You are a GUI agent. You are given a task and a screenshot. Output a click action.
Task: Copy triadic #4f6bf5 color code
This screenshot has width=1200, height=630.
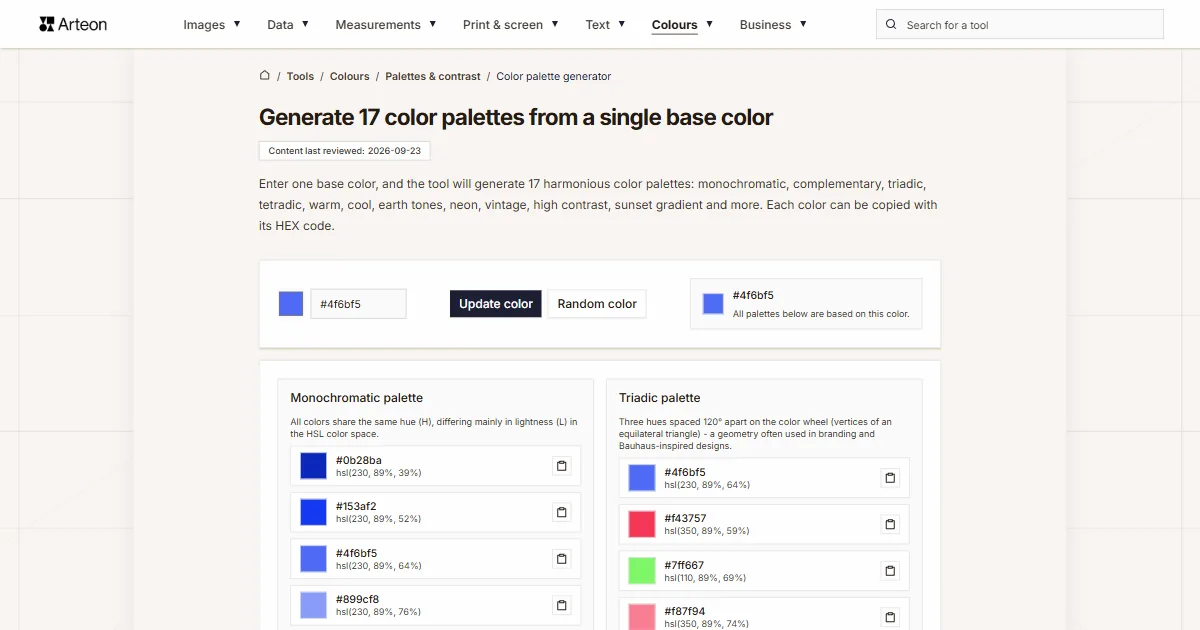[x=890, y=478]
